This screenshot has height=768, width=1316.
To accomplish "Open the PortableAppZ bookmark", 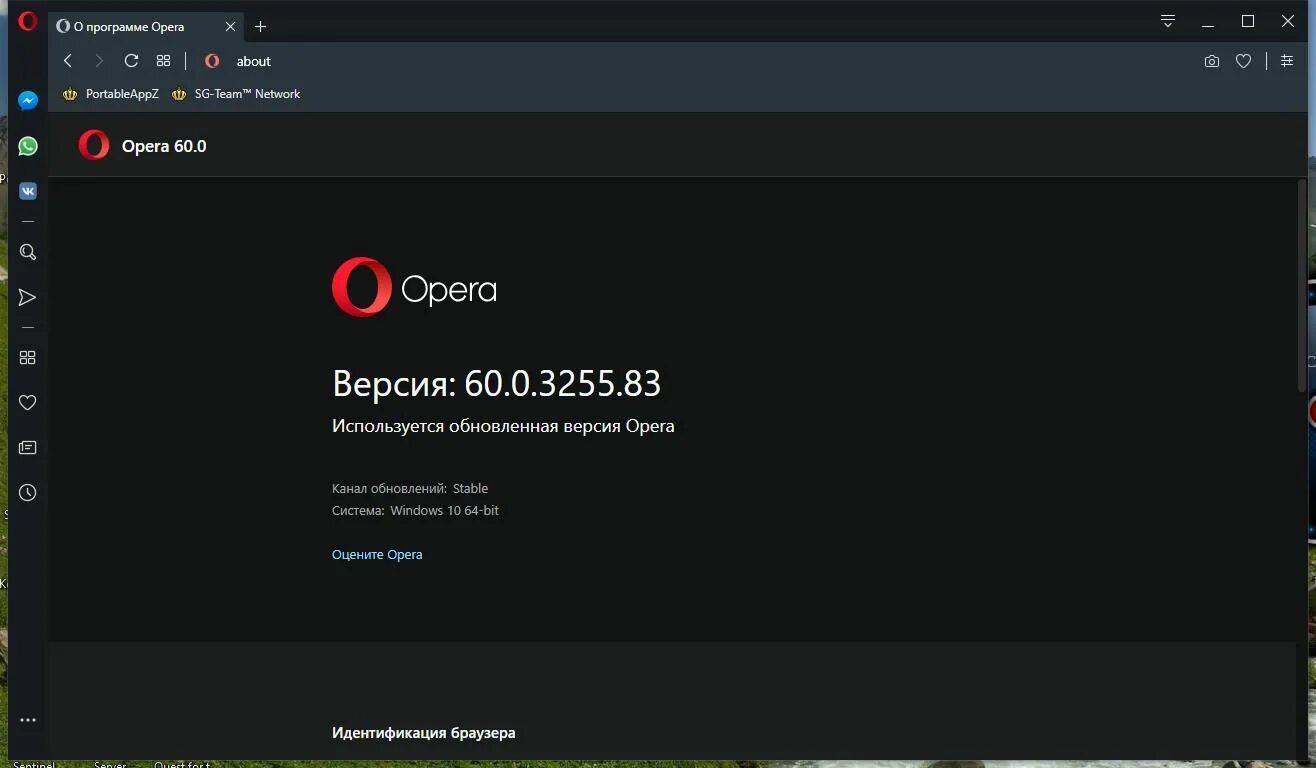I will 111,94.
